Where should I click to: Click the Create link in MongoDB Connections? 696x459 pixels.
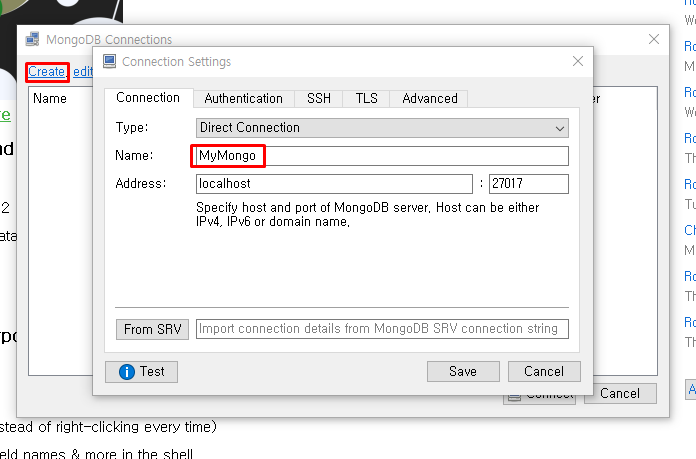pos(47,71)
